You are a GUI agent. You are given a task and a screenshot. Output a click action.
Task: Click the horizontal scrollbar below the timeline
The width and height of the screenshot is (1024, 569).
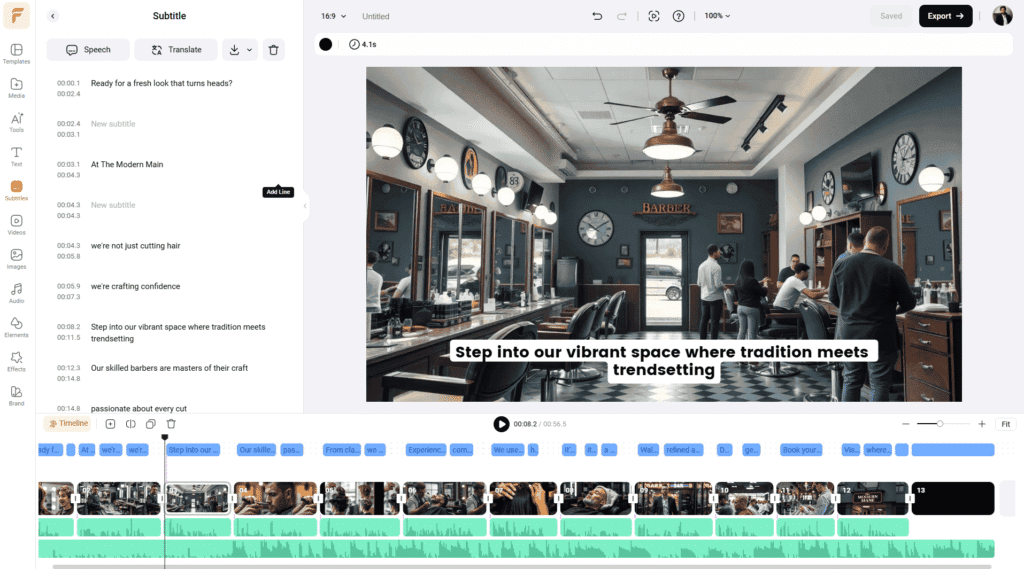click(522, 566)
